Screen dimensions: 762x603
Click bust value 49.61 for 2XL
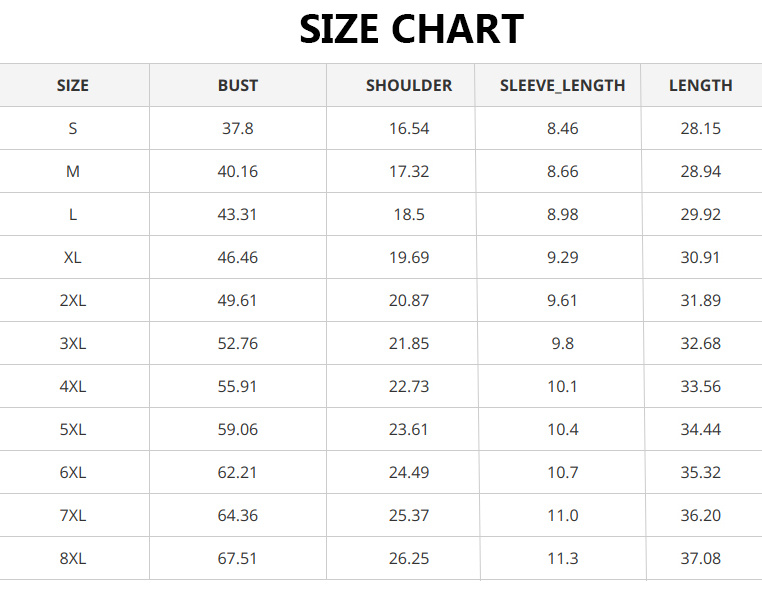[x=238, y=301]
